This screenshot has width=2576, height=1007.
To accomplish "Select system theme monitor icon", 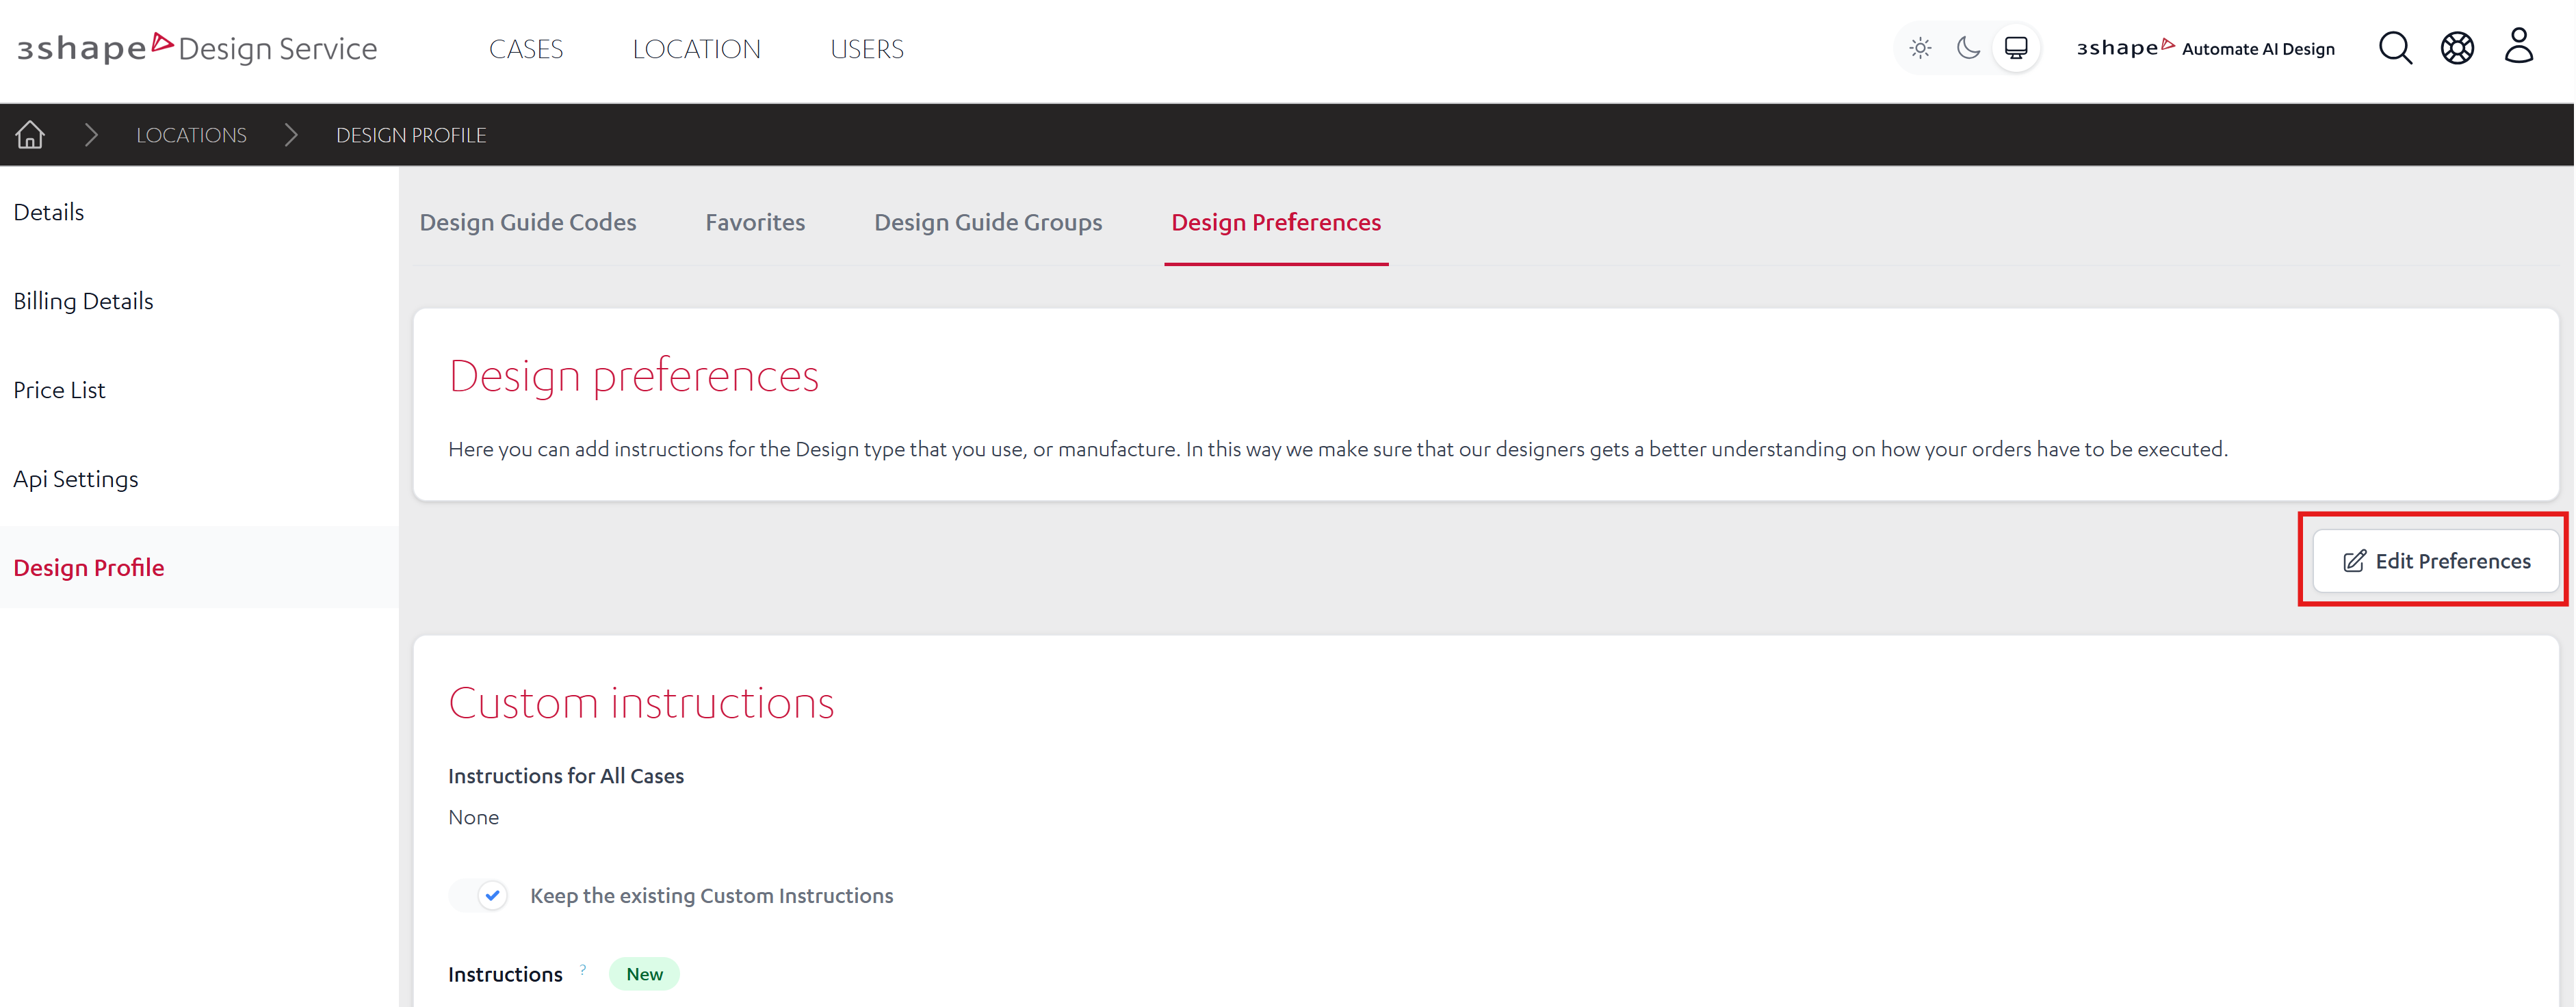I will pos(2016,48).
